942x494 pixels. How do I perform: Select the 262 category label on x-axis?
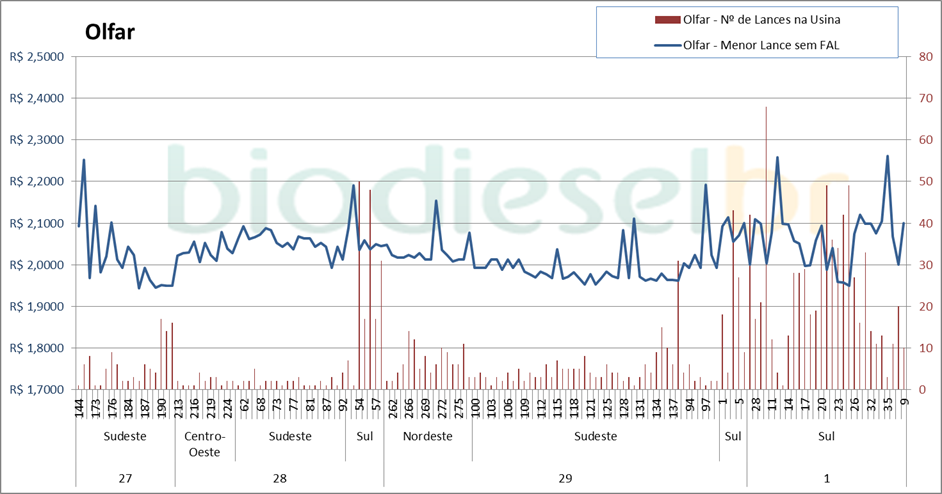click(x=393, y=408)
